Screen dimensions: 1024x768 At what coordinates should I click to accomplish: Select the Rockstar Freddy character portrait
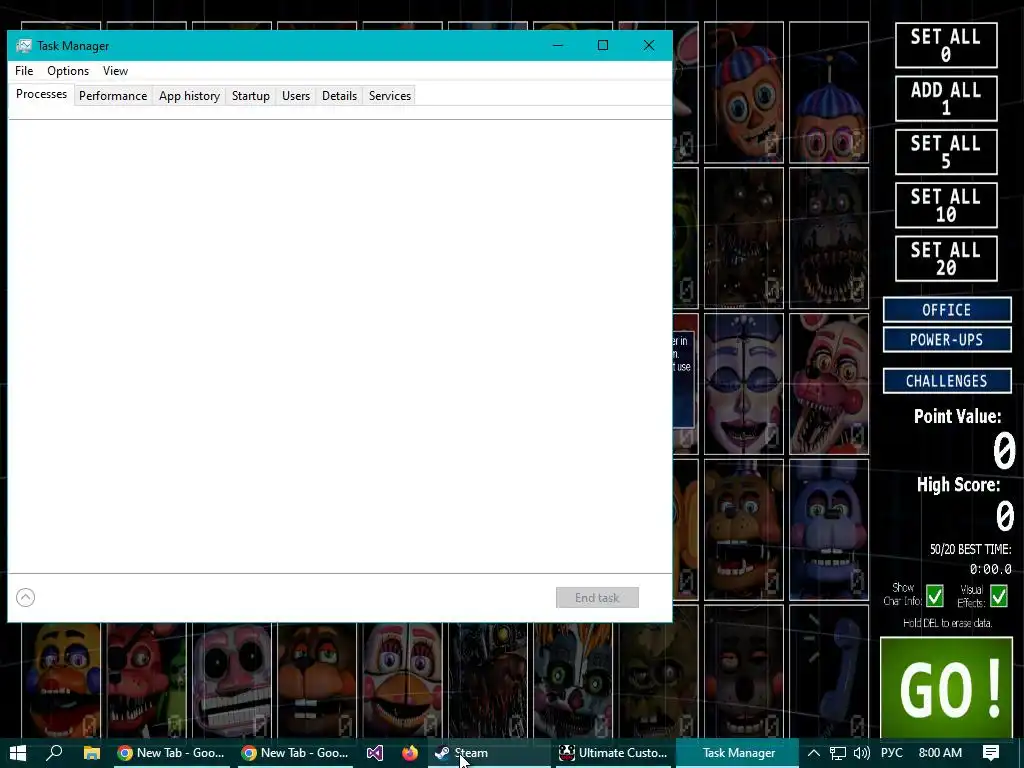(x=744, y=530)
